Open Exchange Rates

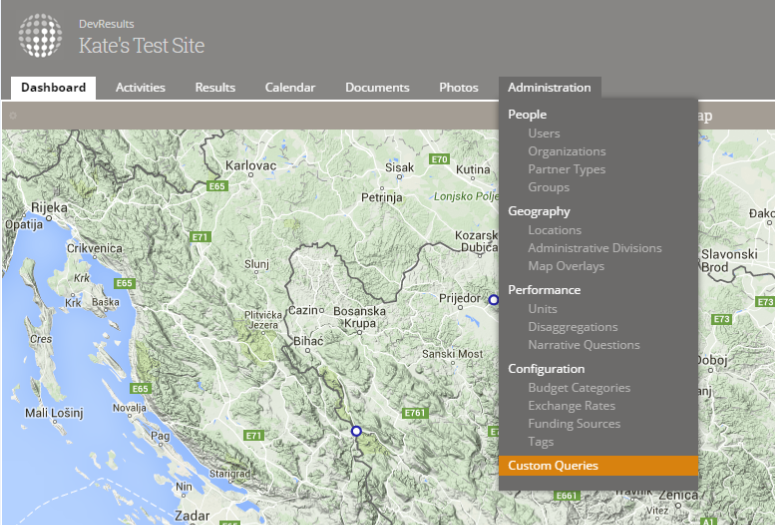571,406
